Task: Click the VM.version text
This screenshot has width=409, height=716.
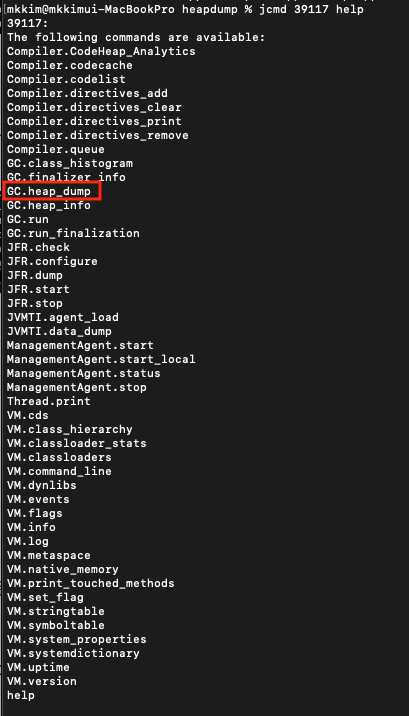Action: point(42,681)
